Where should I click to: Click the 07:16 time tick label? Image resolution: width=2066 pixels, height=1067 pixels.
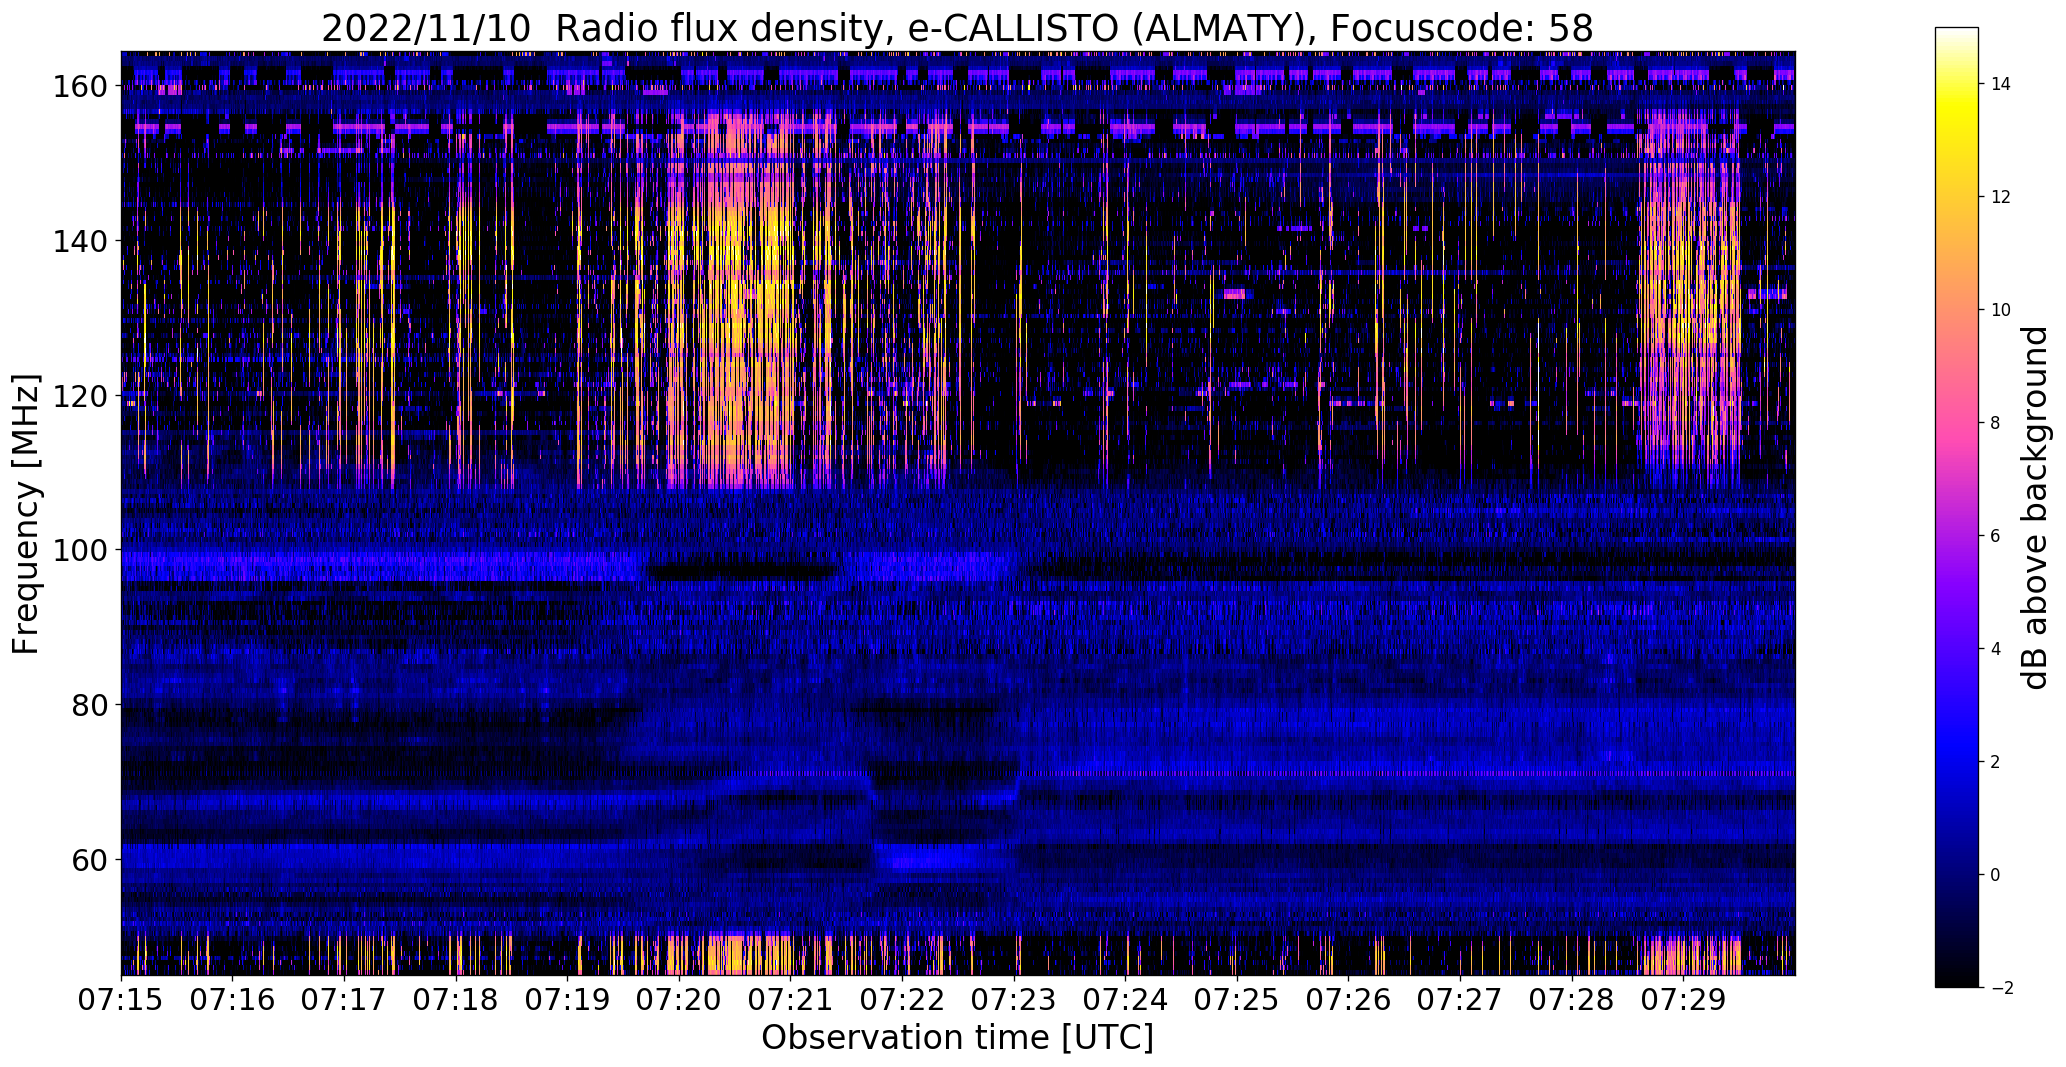[x=233, y=1000]
